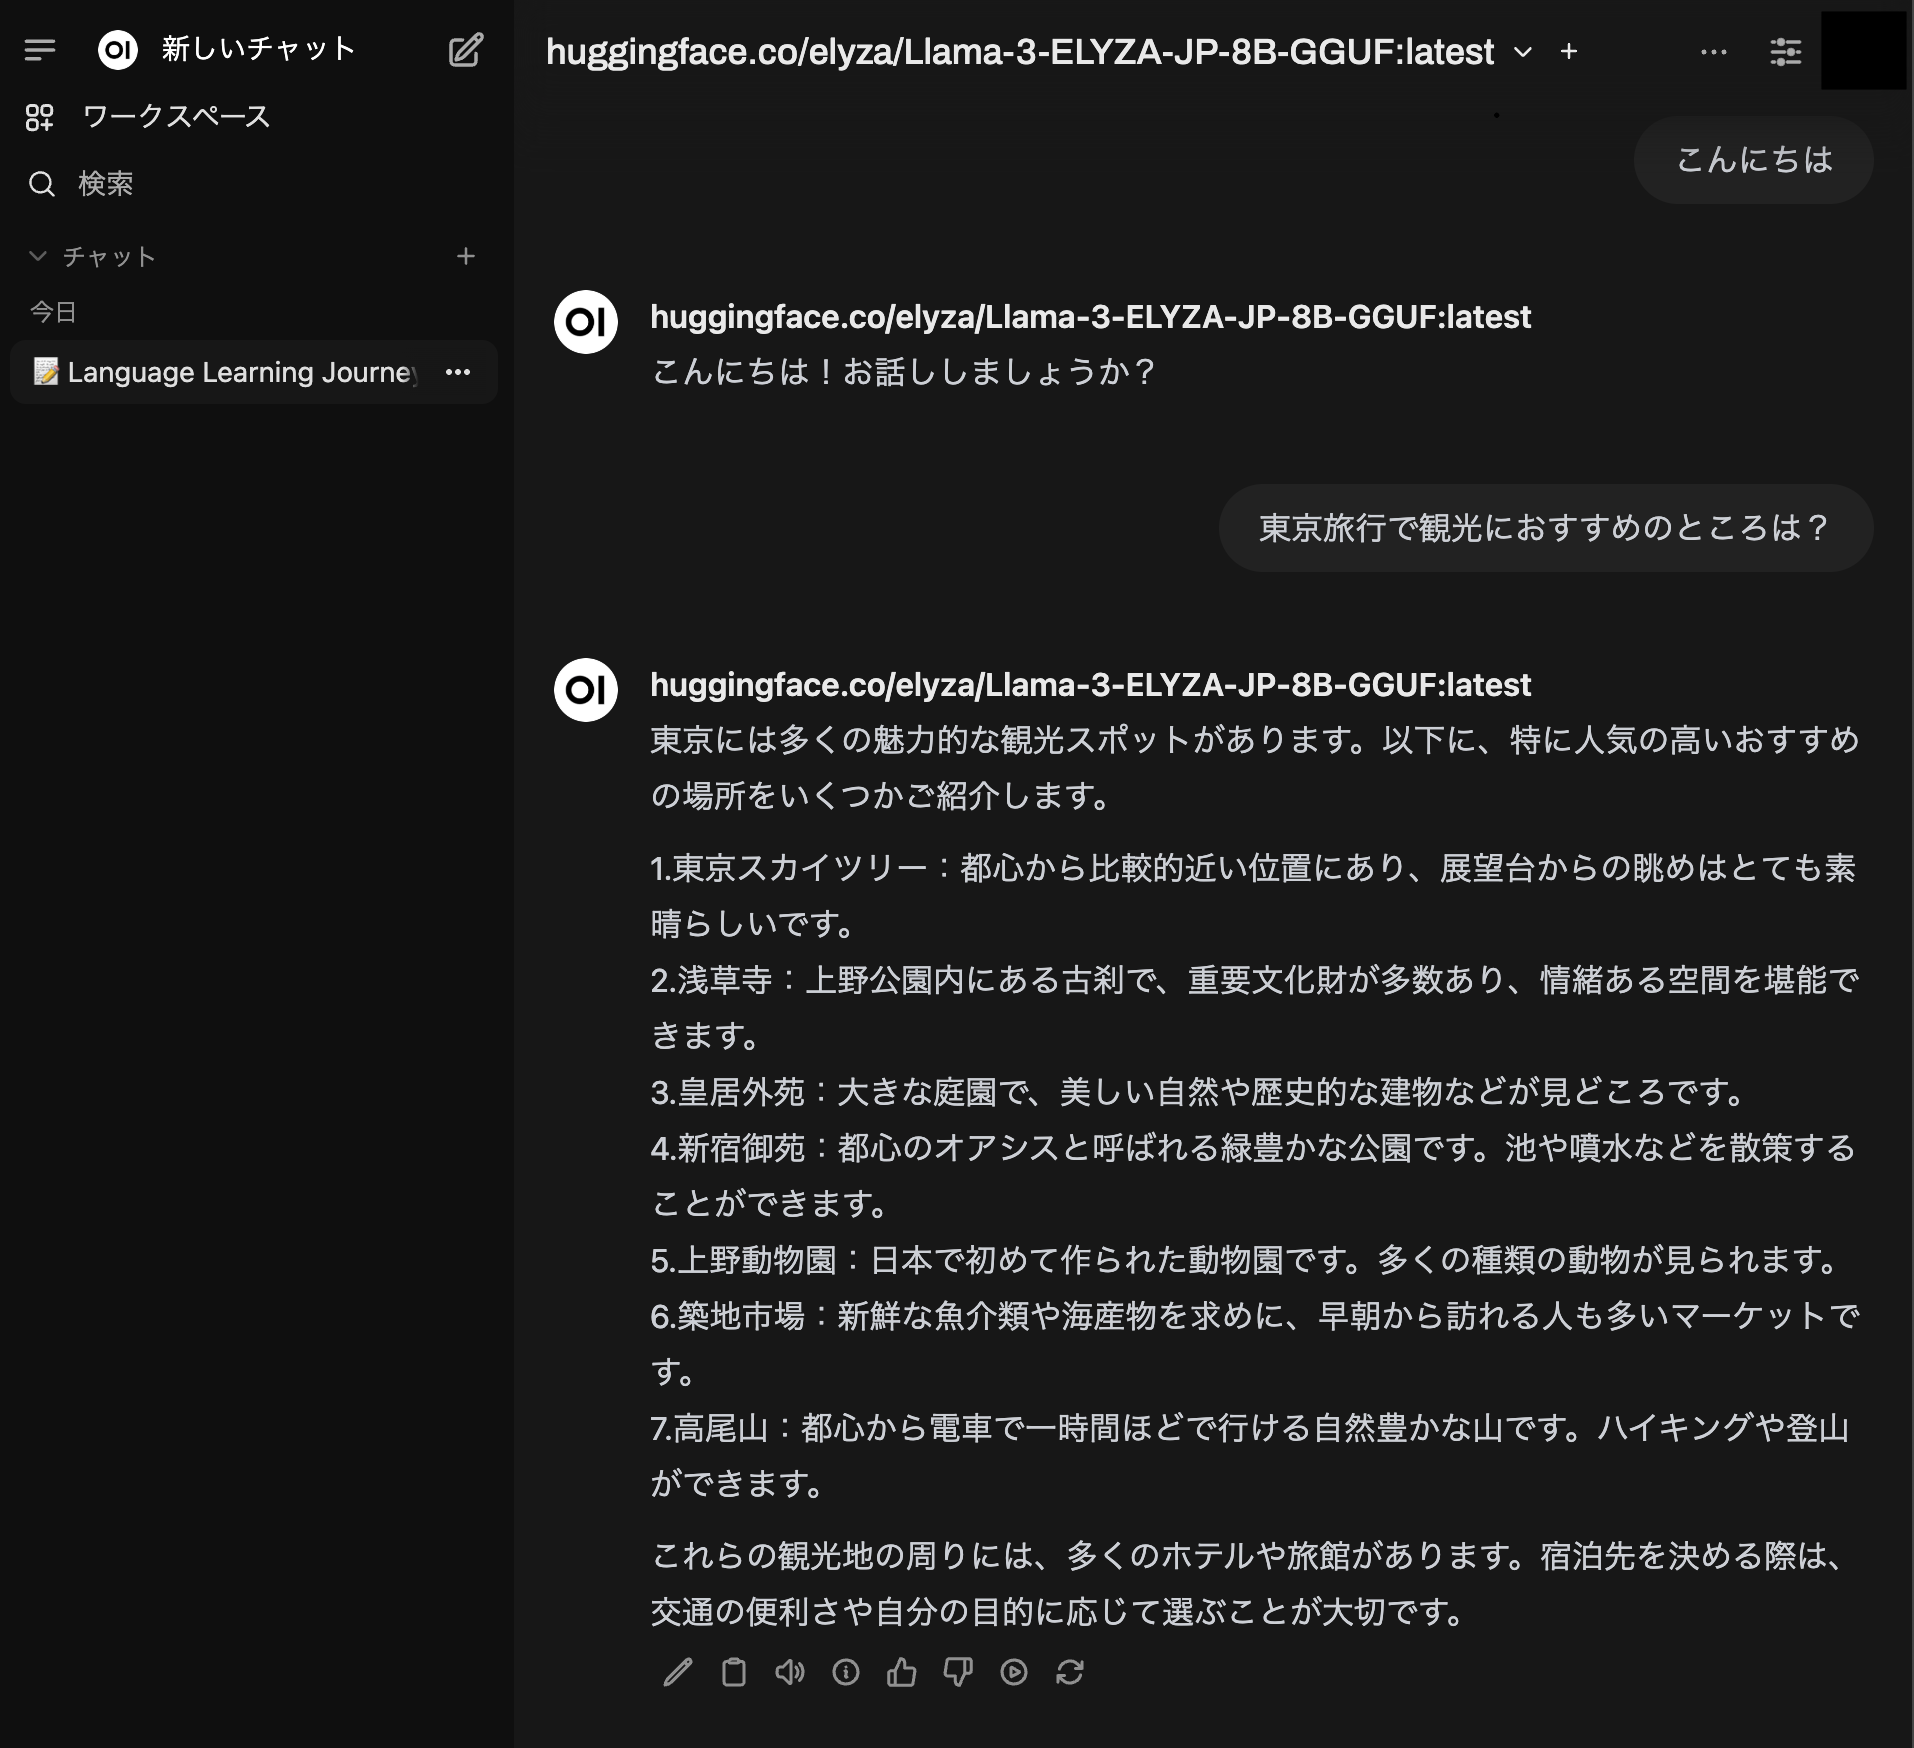Give the response a thumbs down

[958, 1672]
